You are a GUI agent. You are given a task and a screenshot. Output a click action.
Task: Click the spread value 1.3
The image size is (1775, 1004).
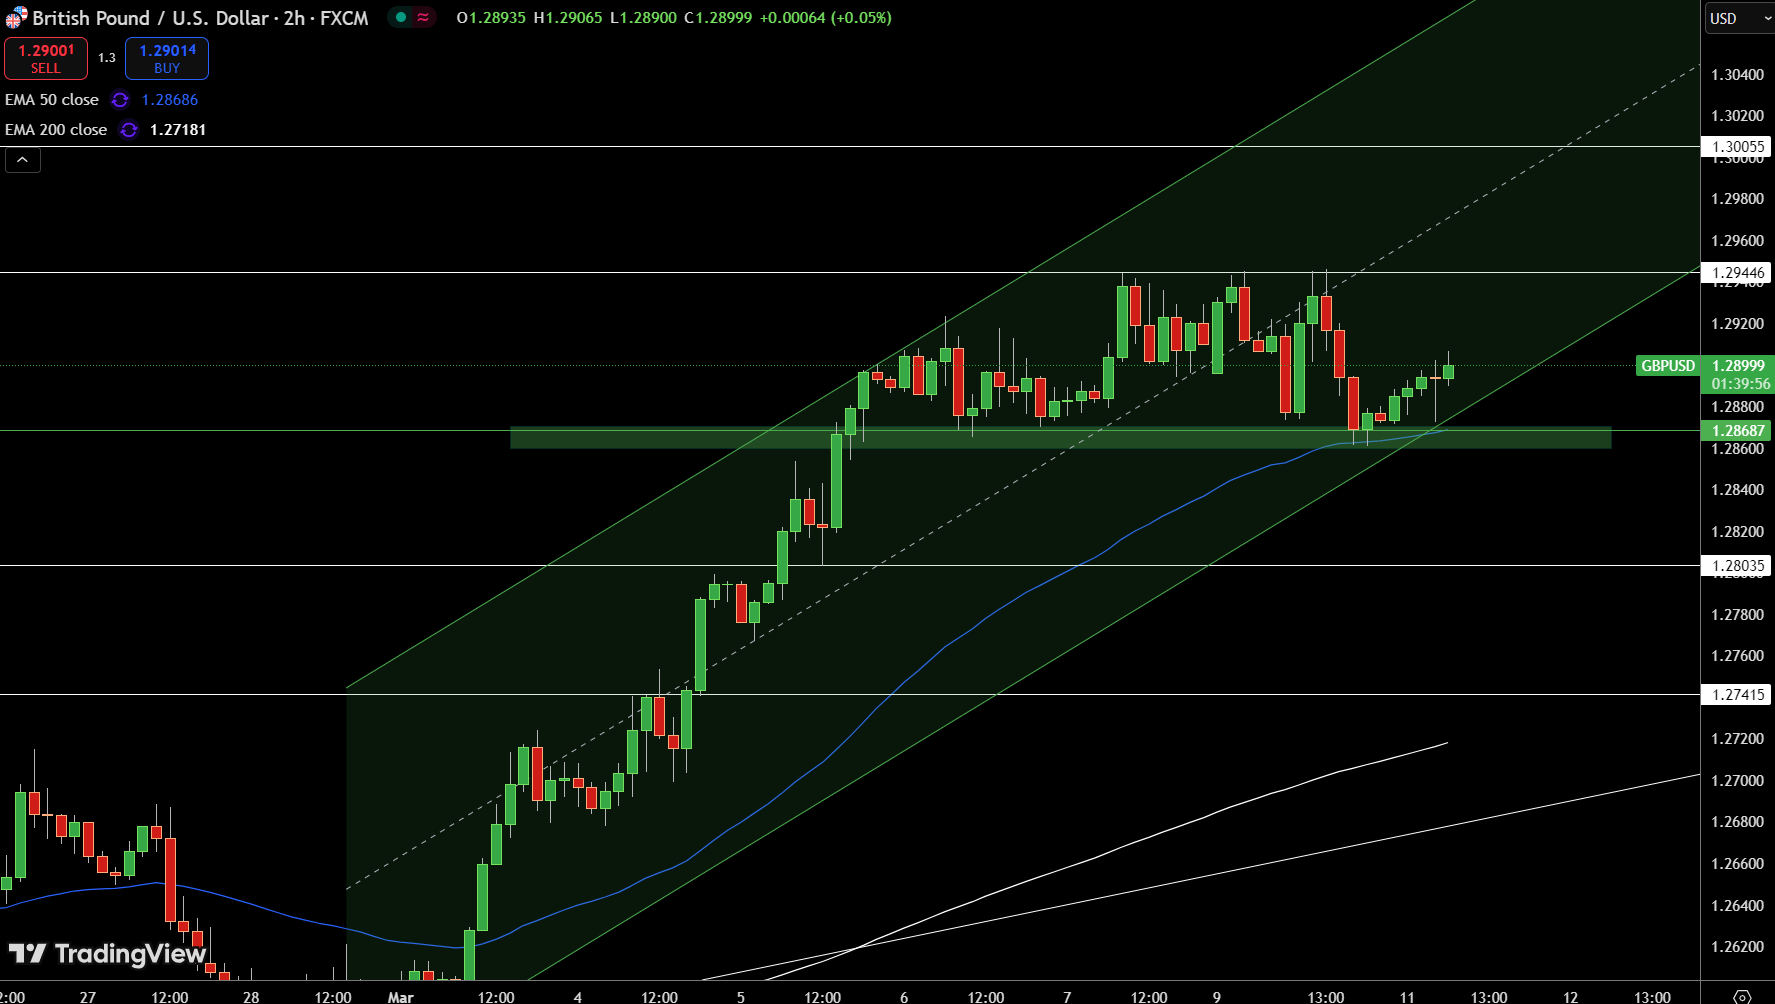tap(107, 58)
